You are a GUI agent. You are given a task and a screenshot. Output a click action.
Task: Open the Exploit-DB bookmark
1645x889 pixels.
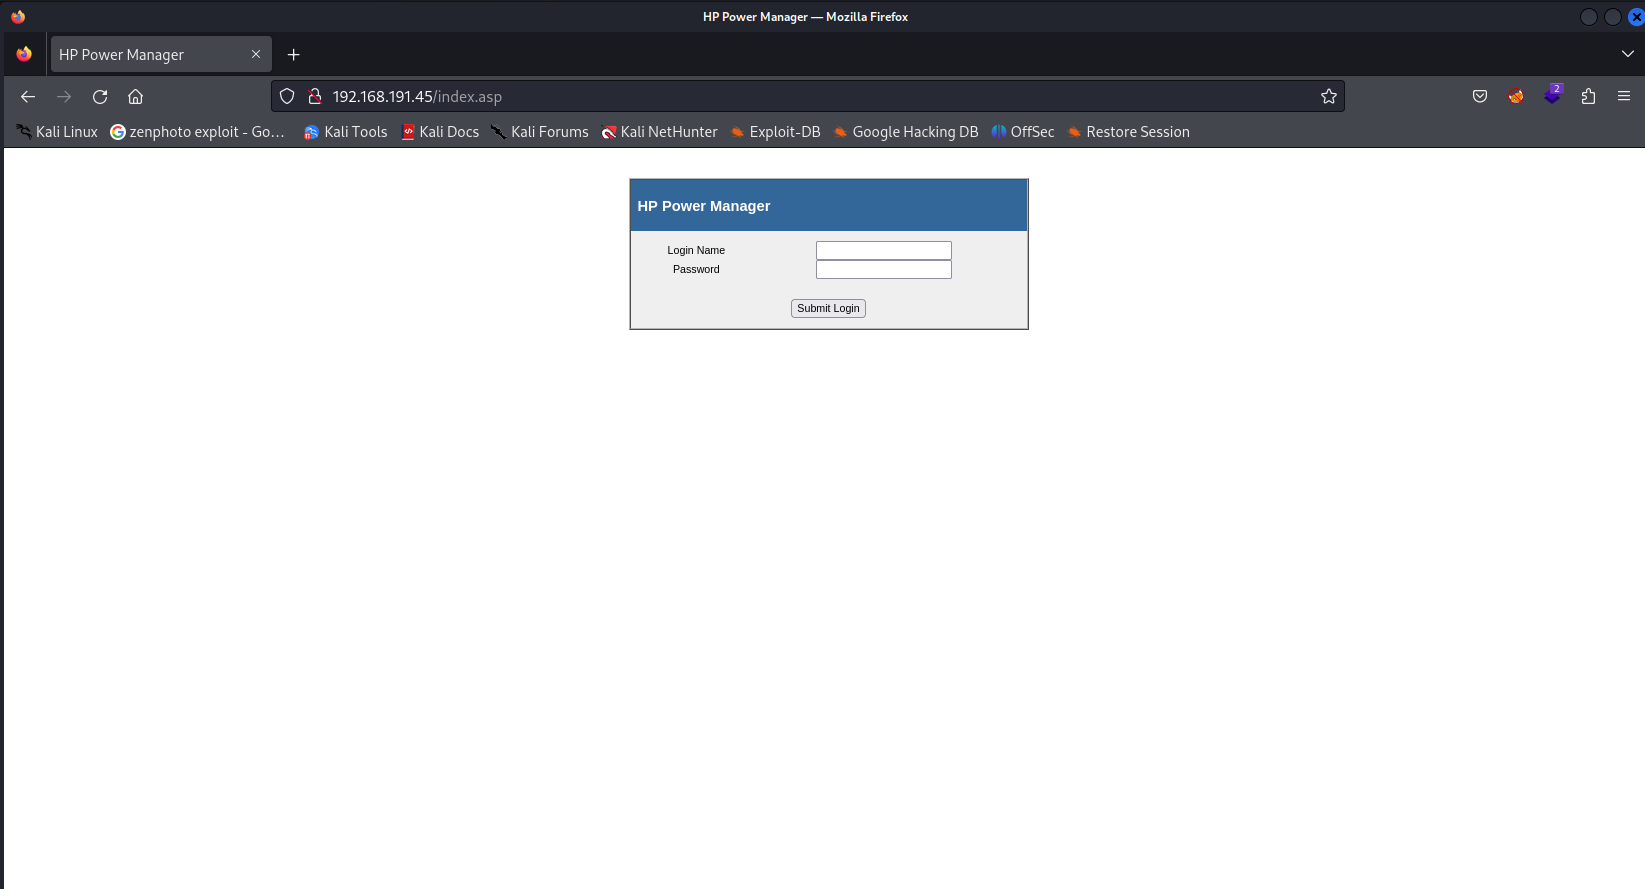pyautogui.click(x=775, y=132)
